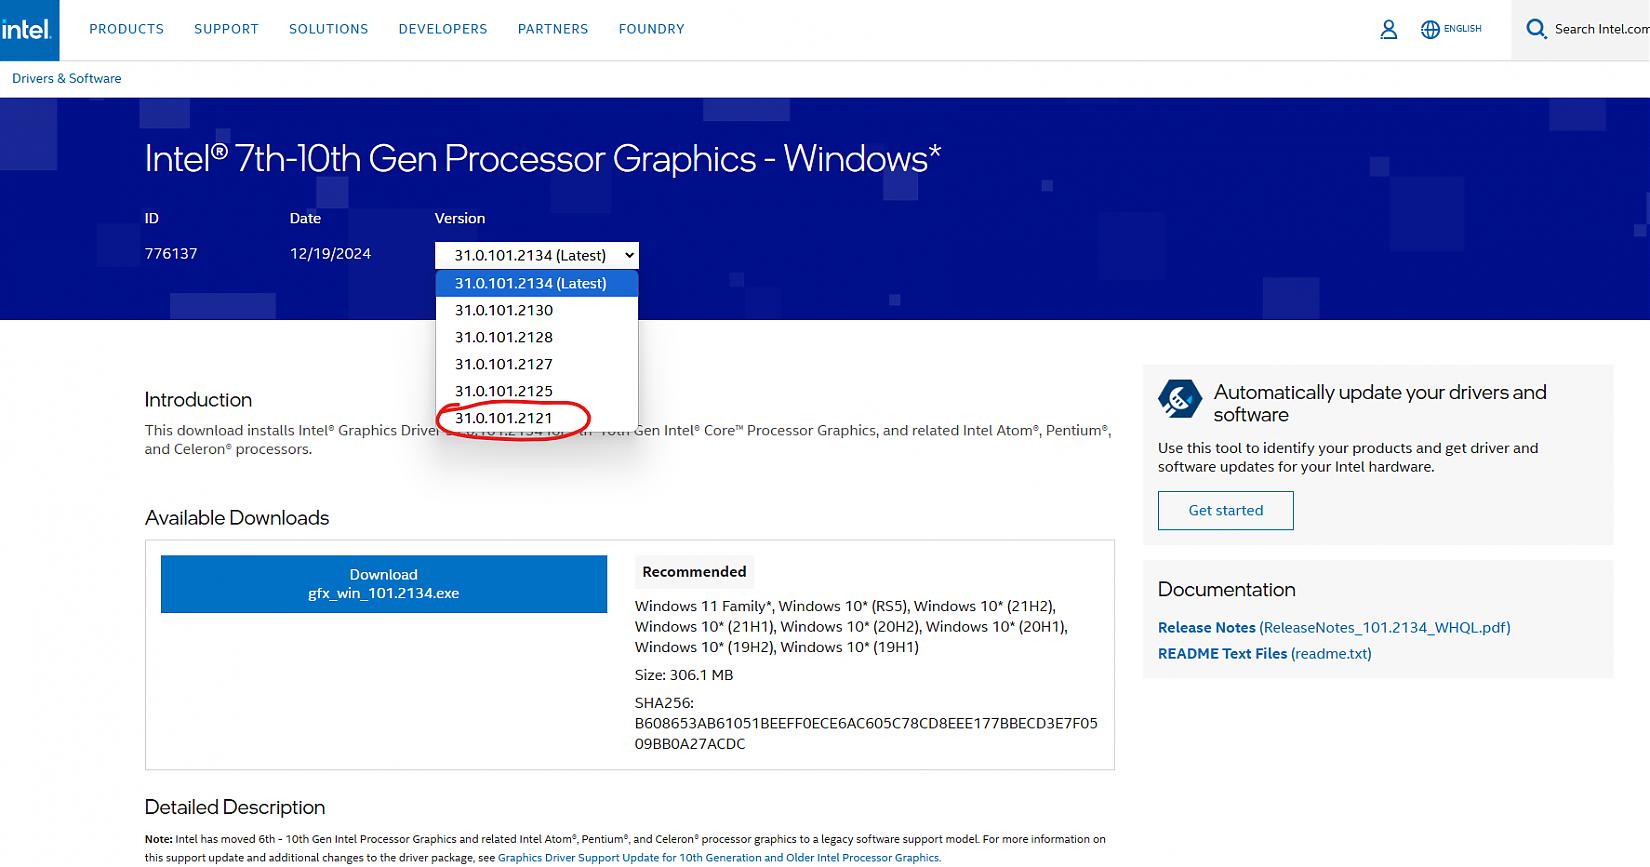Click the globe language icon
The width and height of the screenshot is (1650, 867).
point(1430,30)
